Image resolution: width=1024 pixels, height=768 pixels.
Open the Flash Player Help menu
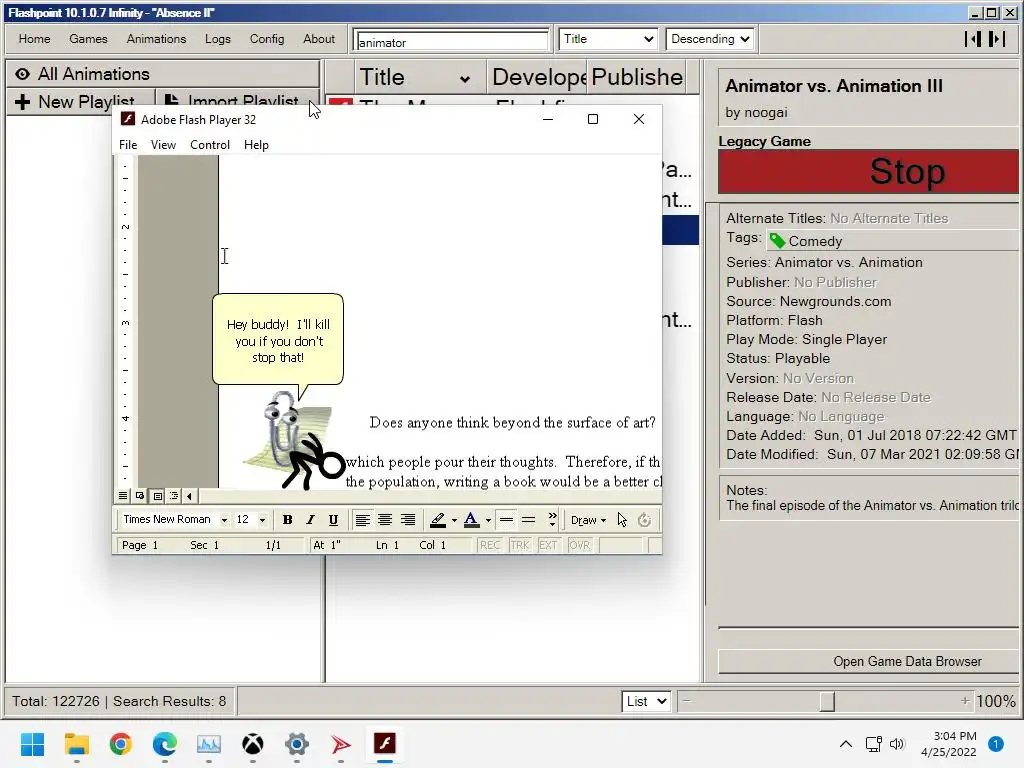pyautogui.click(x=256, y=145)
